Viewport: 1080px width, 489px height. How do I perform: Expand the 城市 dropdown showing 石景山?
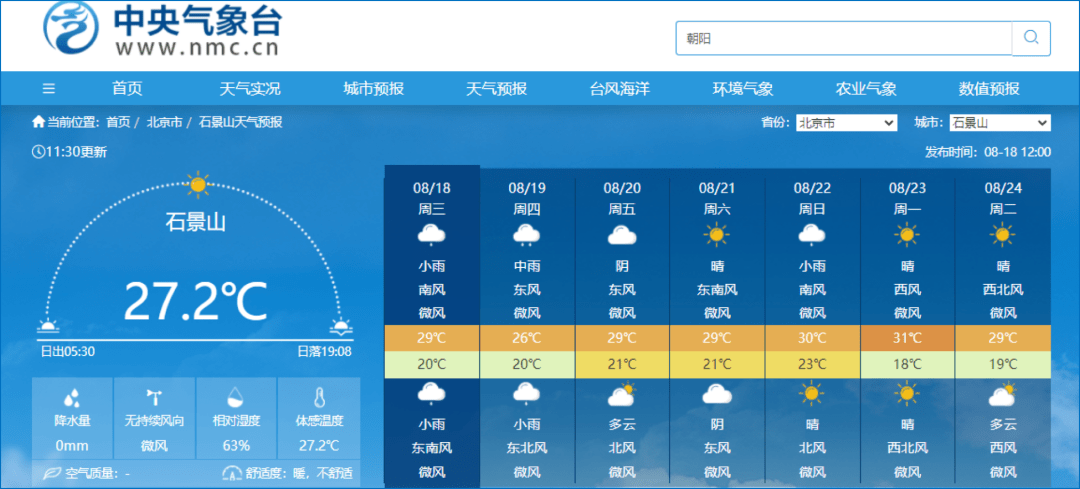(x=998, y=123)
